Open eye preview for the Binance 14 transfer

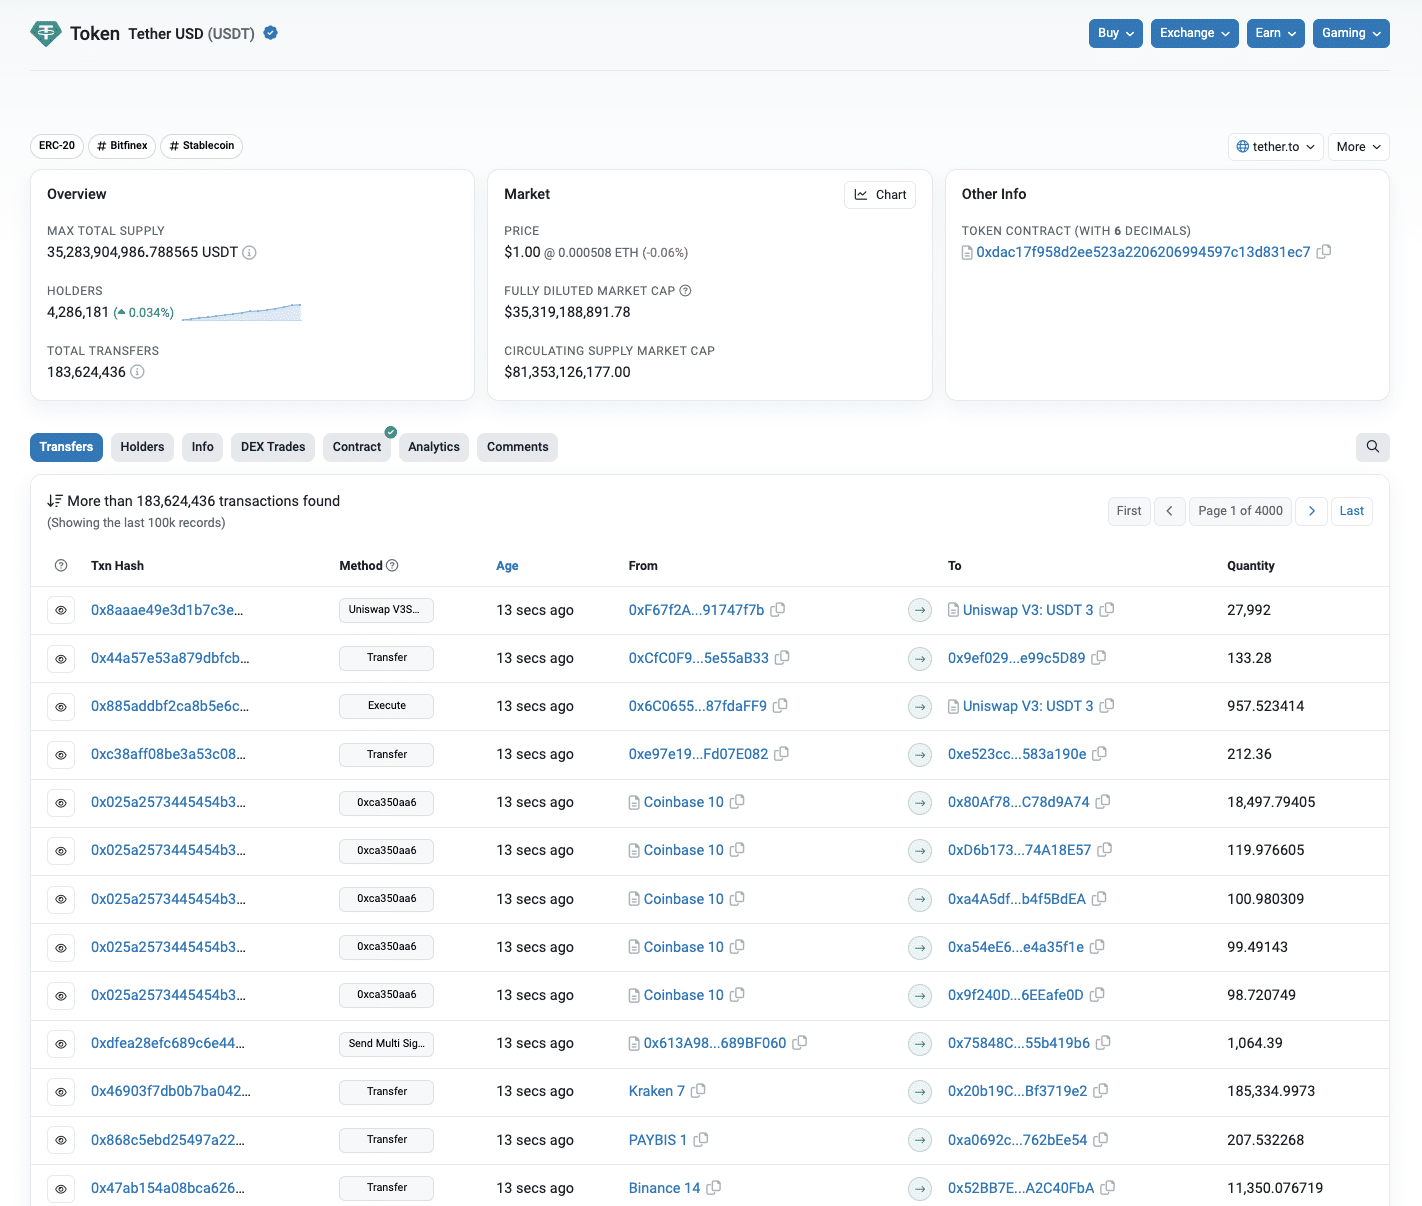(x=61, y=1188)
